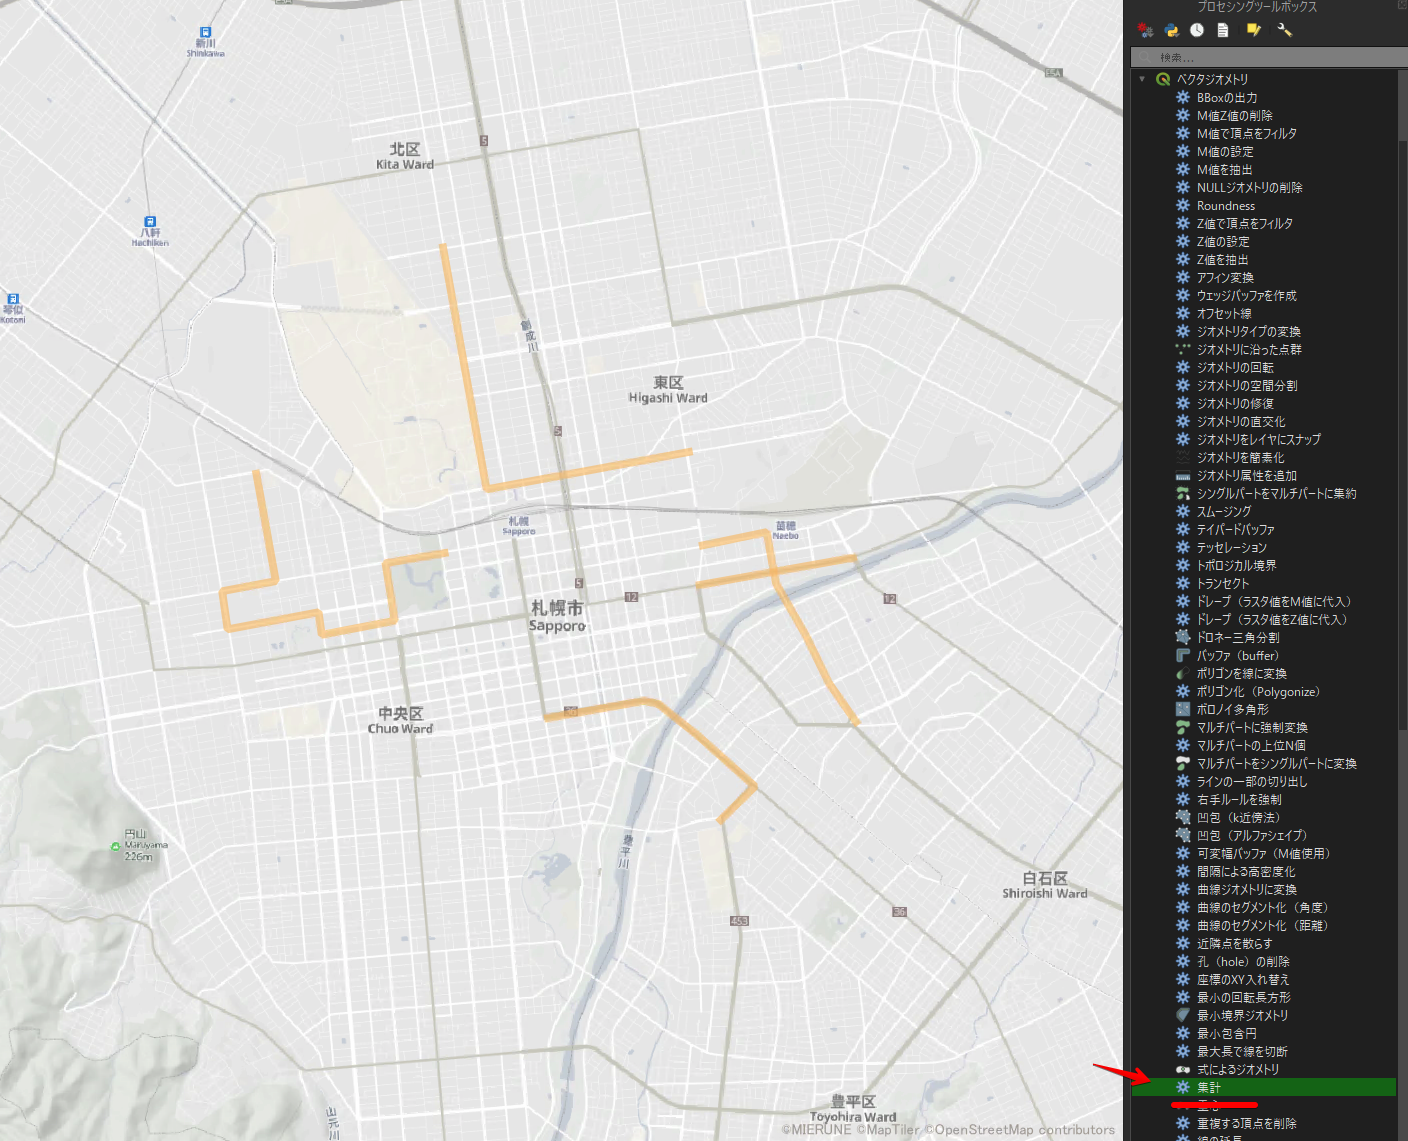Click the hull icon of 凹包（アルファシェイプ）
This screenshot has height=1141, width=1408.
tap(1183, 835)
